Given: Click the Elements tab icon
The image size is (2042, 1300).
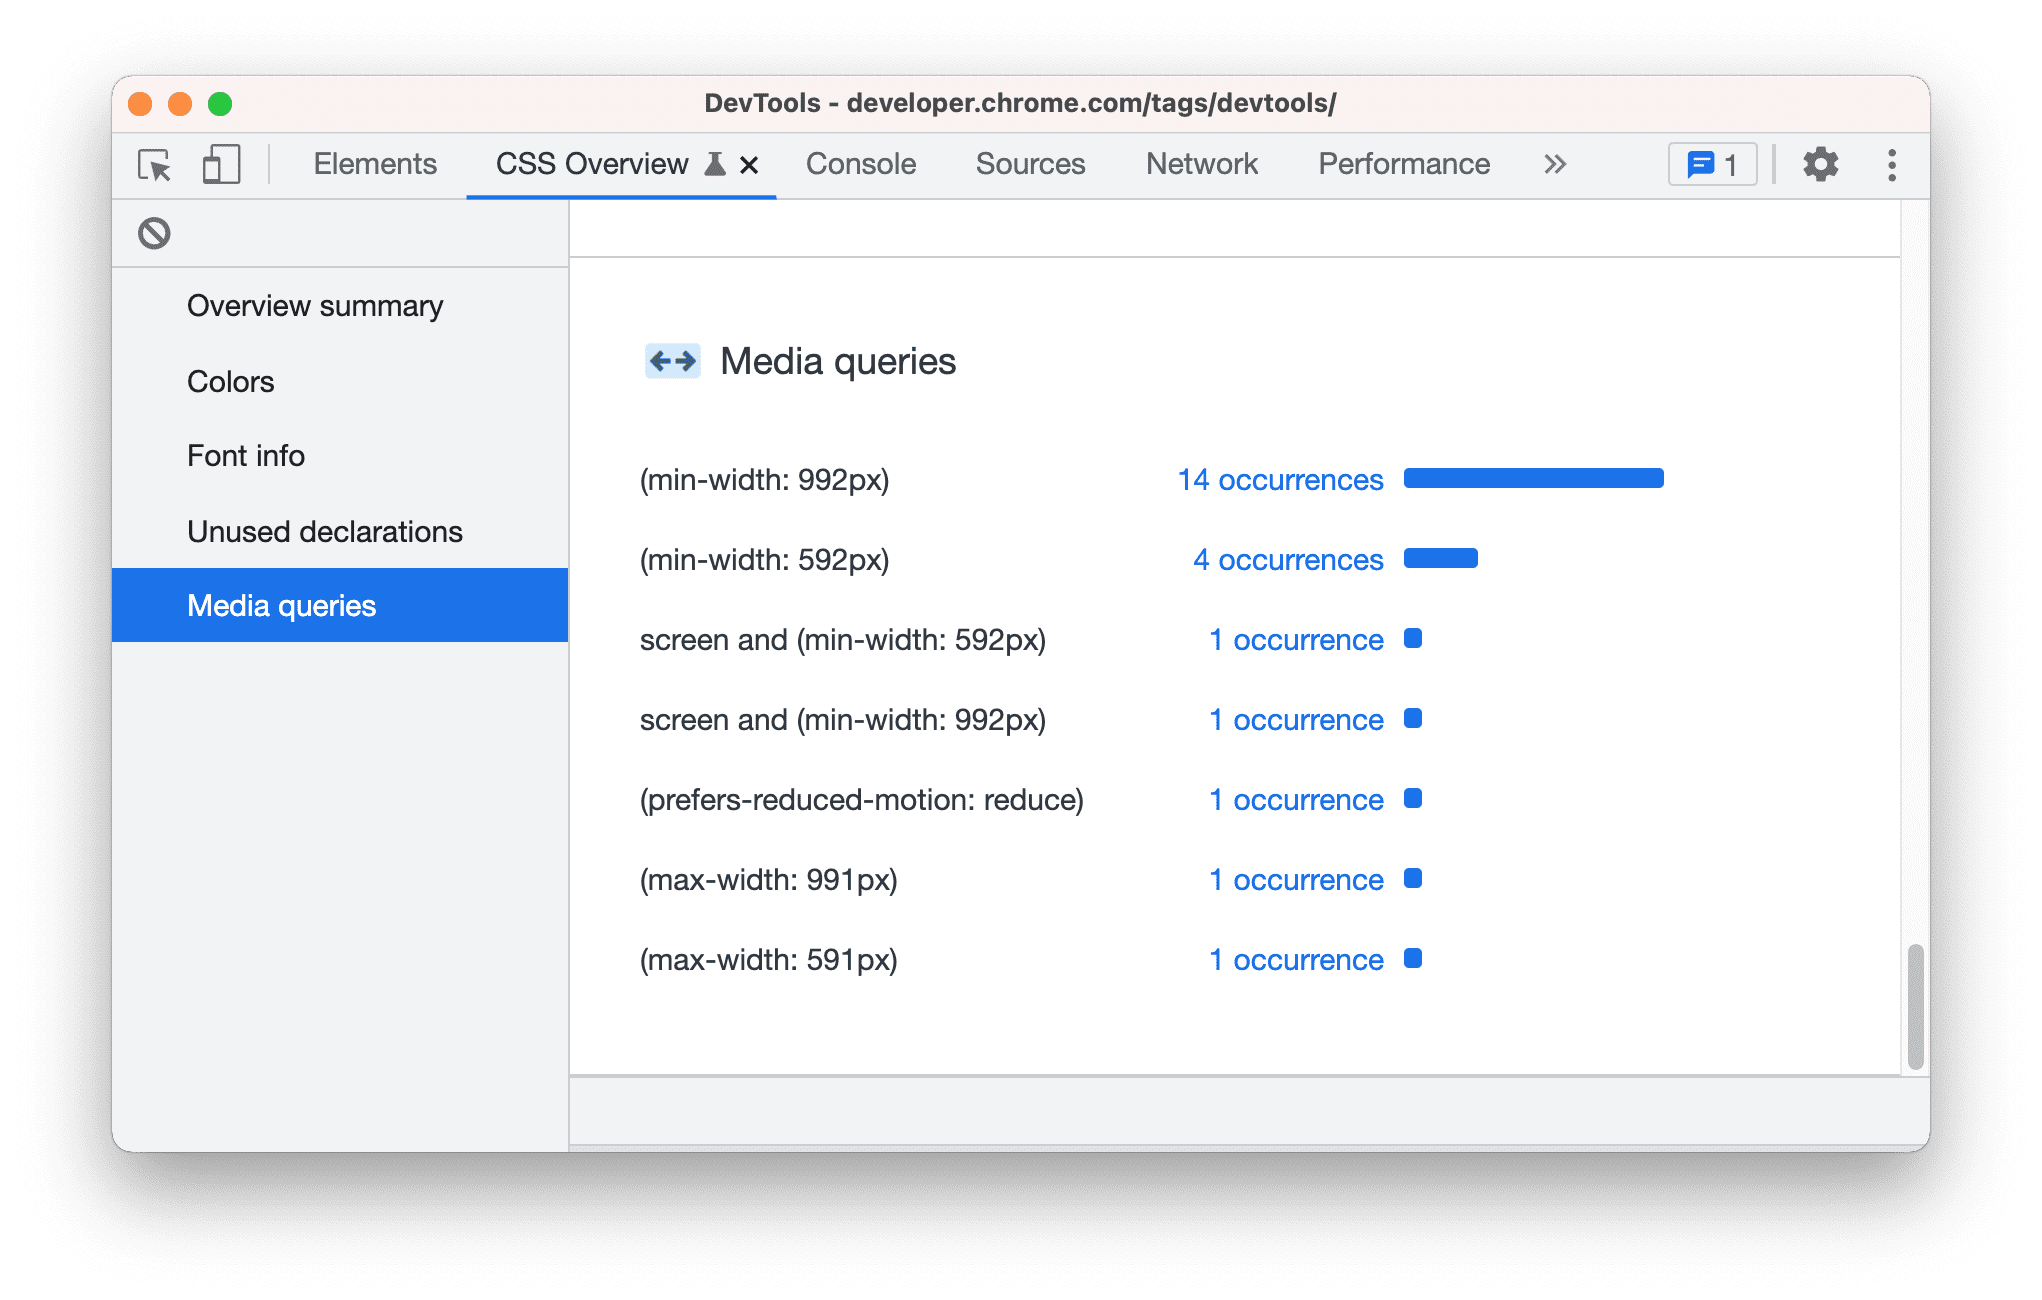Looking at the screenshot, I should click(374, 164).
